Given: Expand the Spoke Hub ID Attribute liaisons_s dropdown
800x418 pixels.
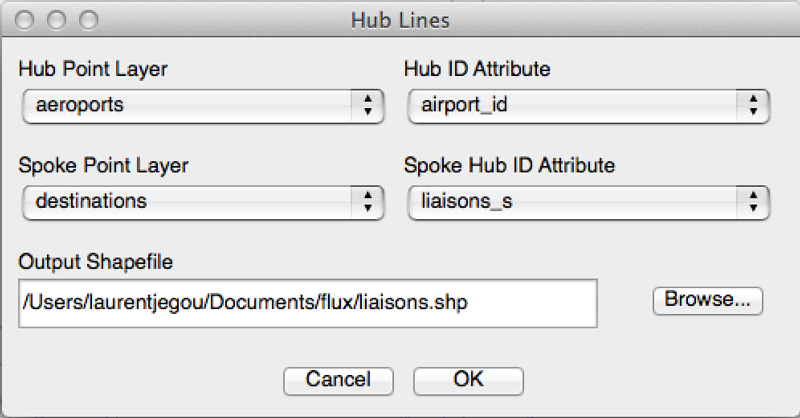Looking at the screenshot, I should point(575,201).
